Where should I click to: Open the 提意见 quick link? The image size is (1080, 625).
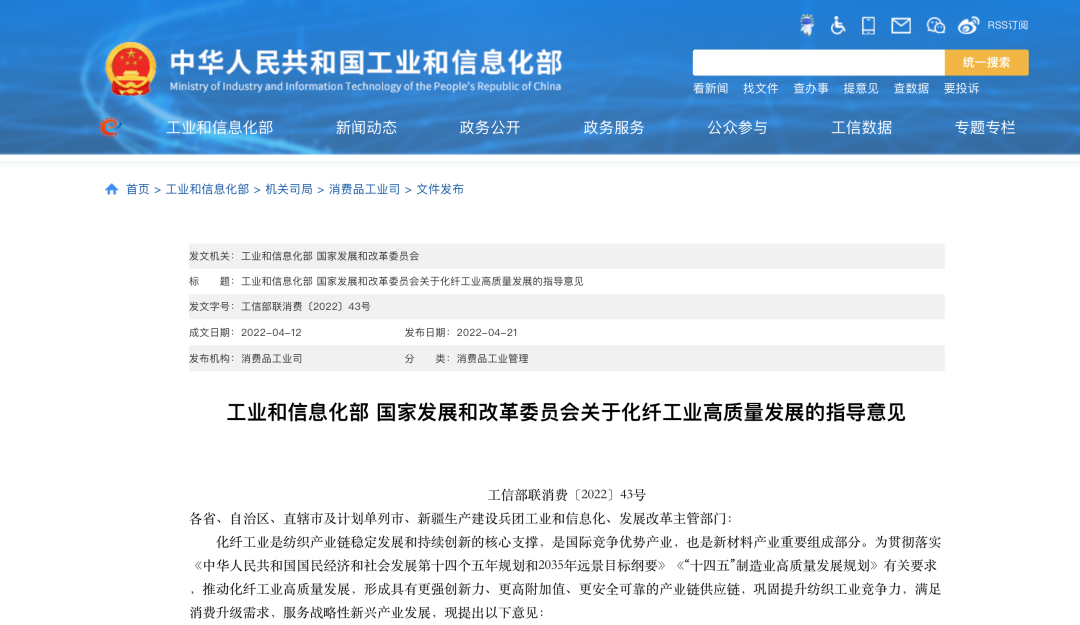861,88
